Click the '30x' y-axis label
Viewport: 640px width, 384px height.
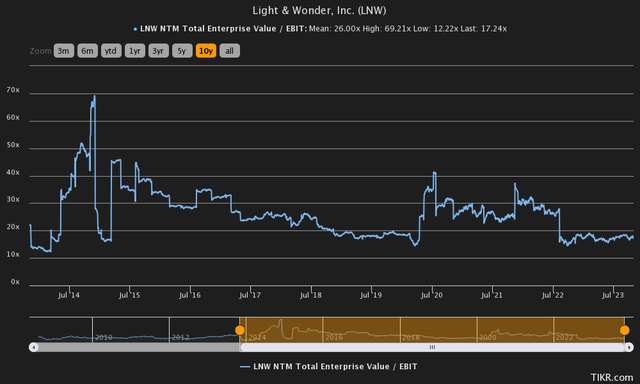coord(13,200)
